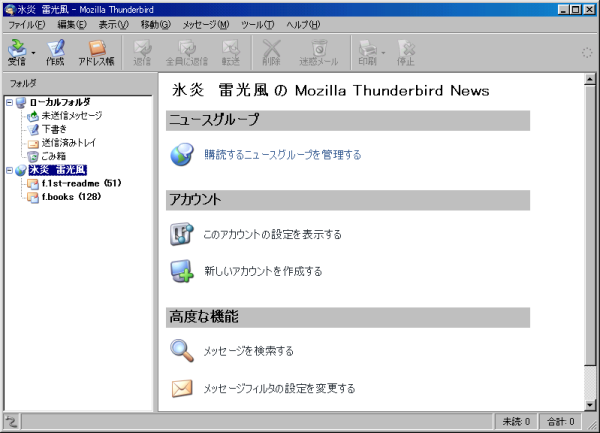The image size is (600, 433).
Task: Click the 下書き folder pencil icon
Action: click(33, 130)
